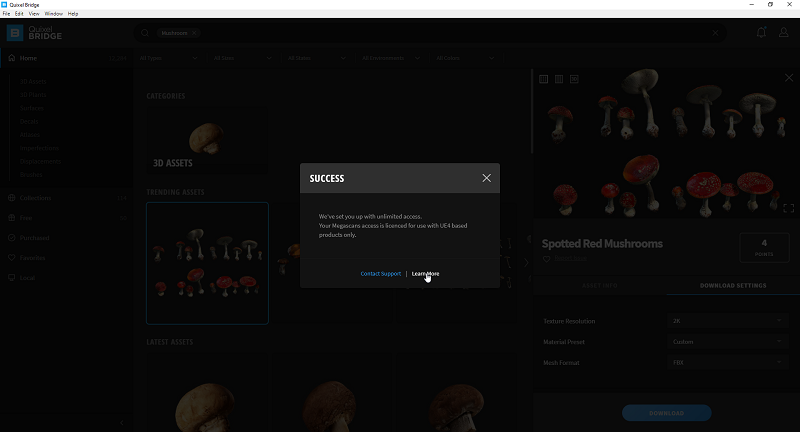Select Atlases in the sidebar
The image size is (800, 432).
tap(30, 135)
